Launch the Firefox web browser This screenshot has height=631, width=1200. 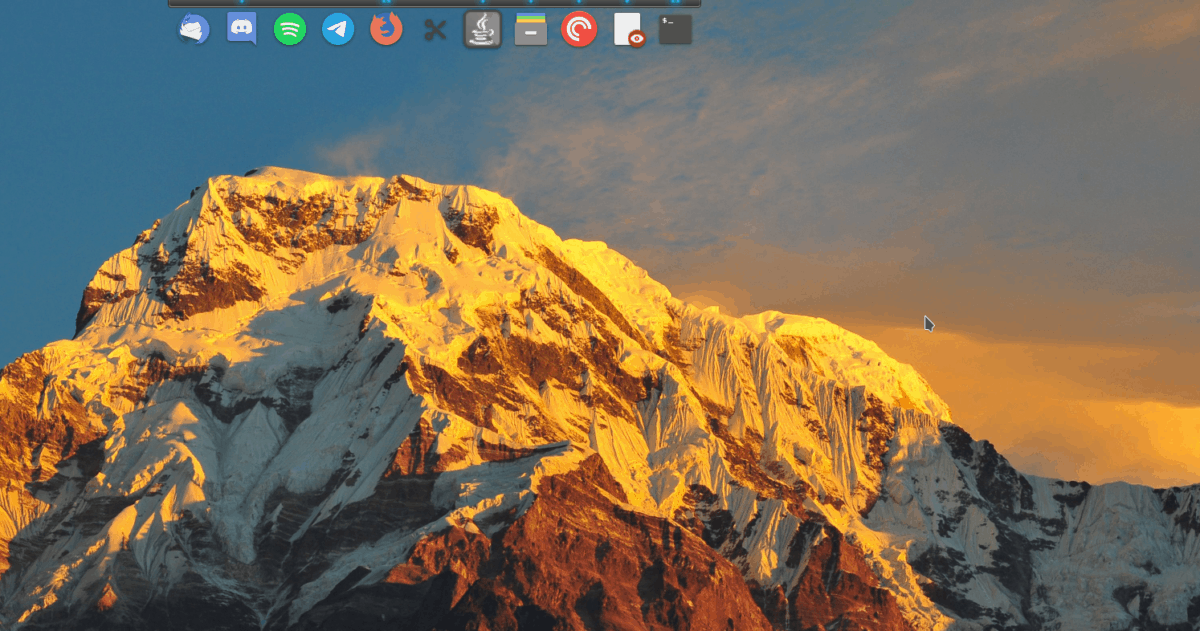(x=385, y=31)
